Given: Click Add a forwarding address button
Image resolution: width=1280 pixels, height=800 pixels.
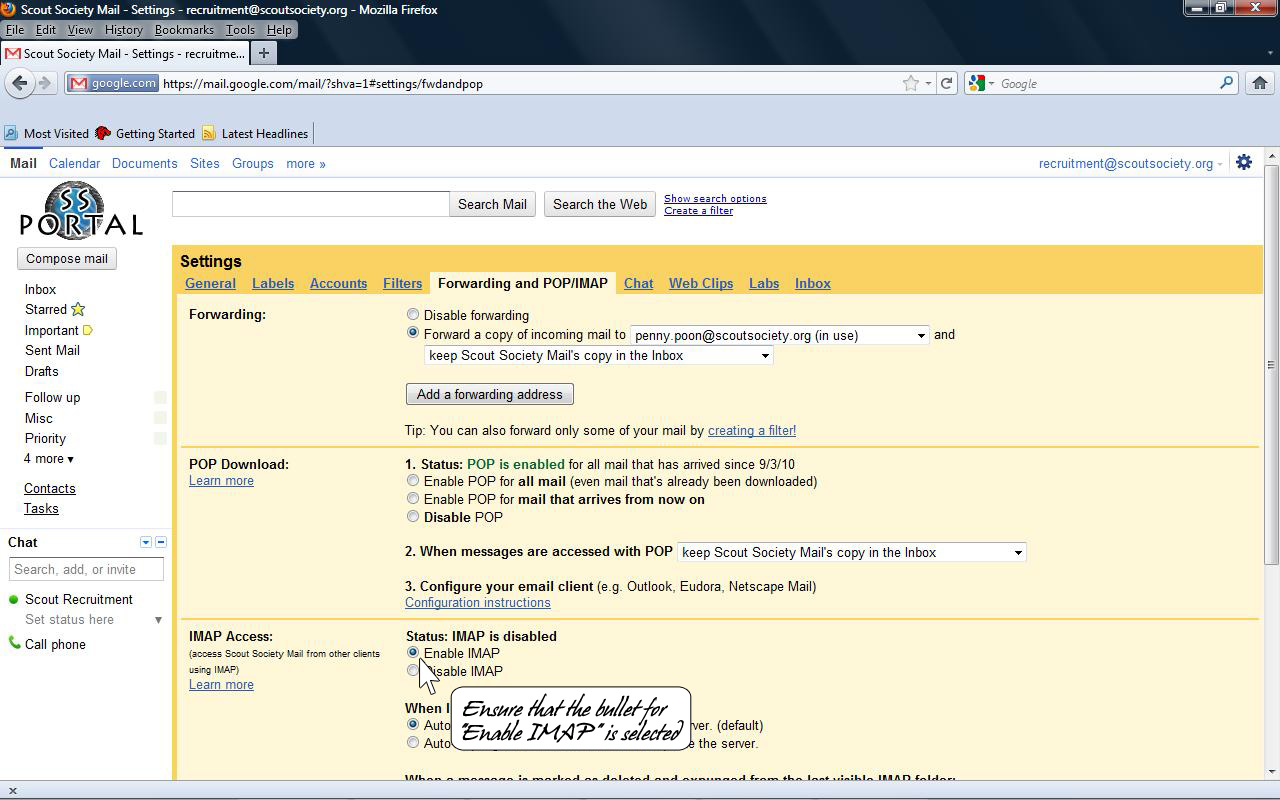Looking at the screenshot, I should coord(489,394).
